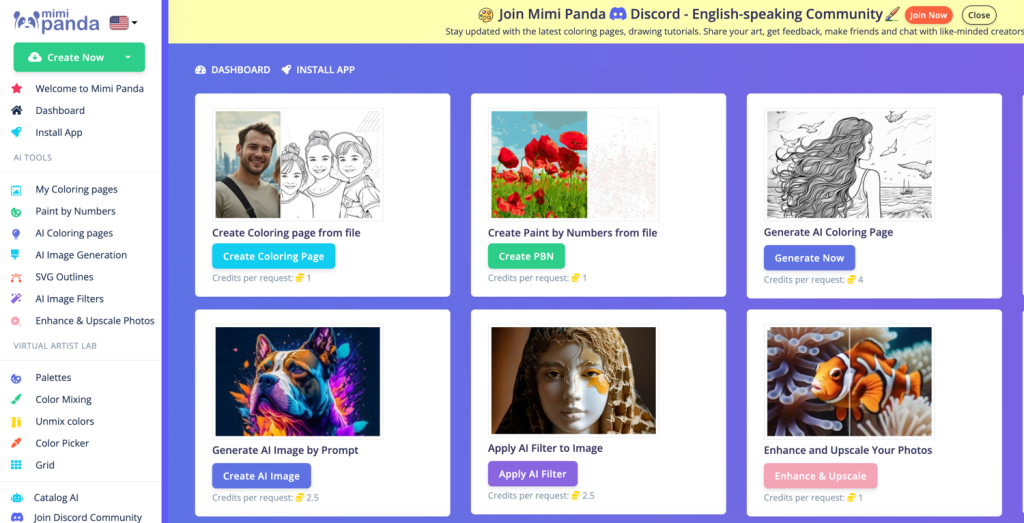1024x523 pixels.
Task: Click the rocket icon beside Install App in the sidebar
Action: (x=16, y=132)
